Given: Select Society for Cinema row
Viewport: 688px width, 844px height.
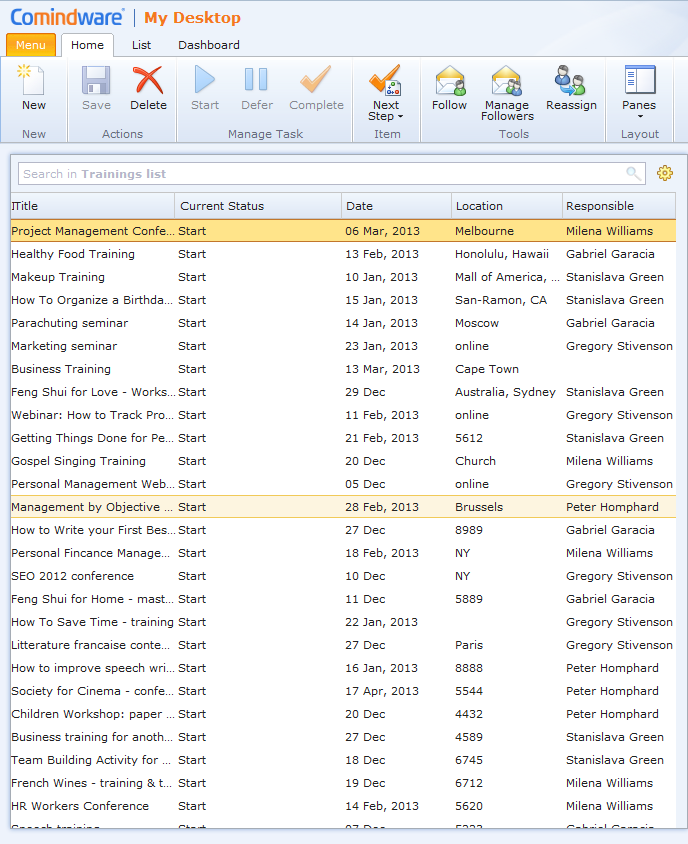Looking at the screenshot, I should tap(343, 691).
